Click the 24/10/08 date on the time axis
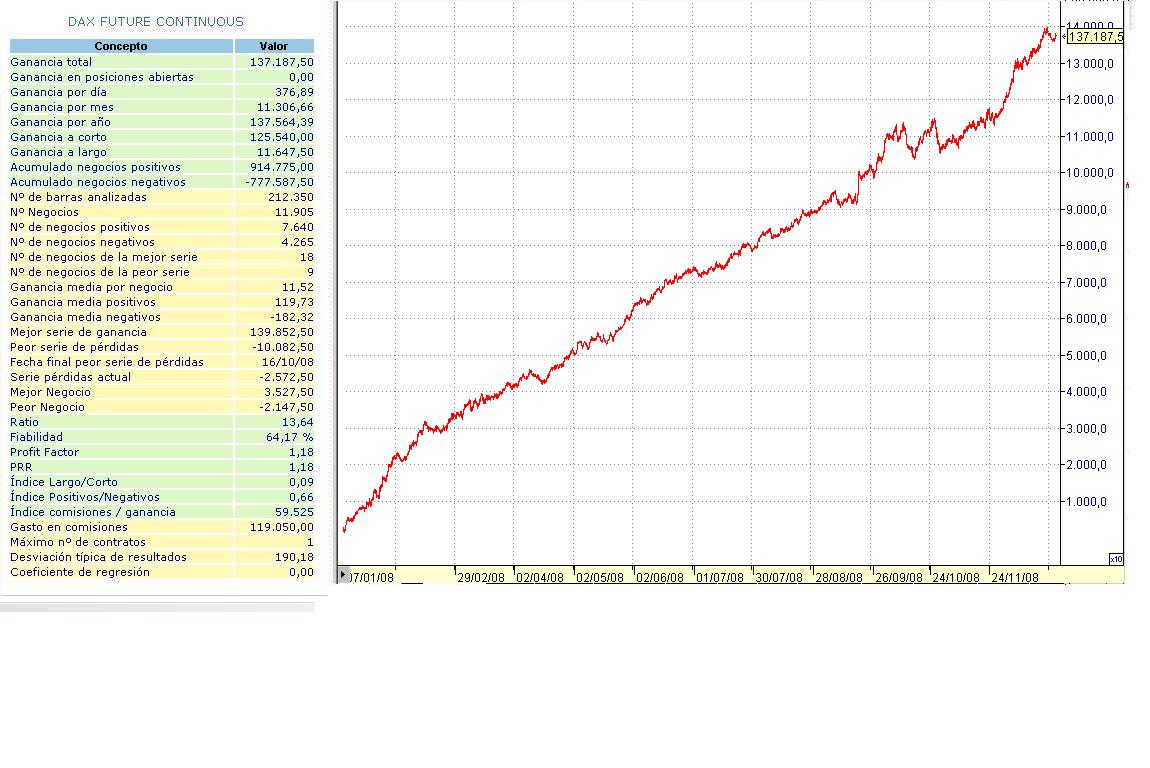 [x=956, y=577]
